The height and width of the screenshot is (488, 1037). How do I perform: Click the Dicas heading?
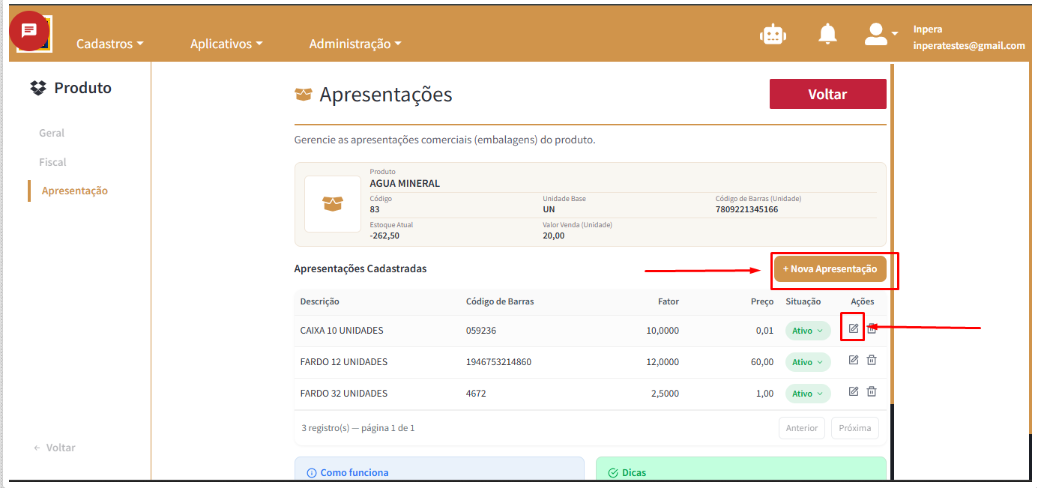633,473
